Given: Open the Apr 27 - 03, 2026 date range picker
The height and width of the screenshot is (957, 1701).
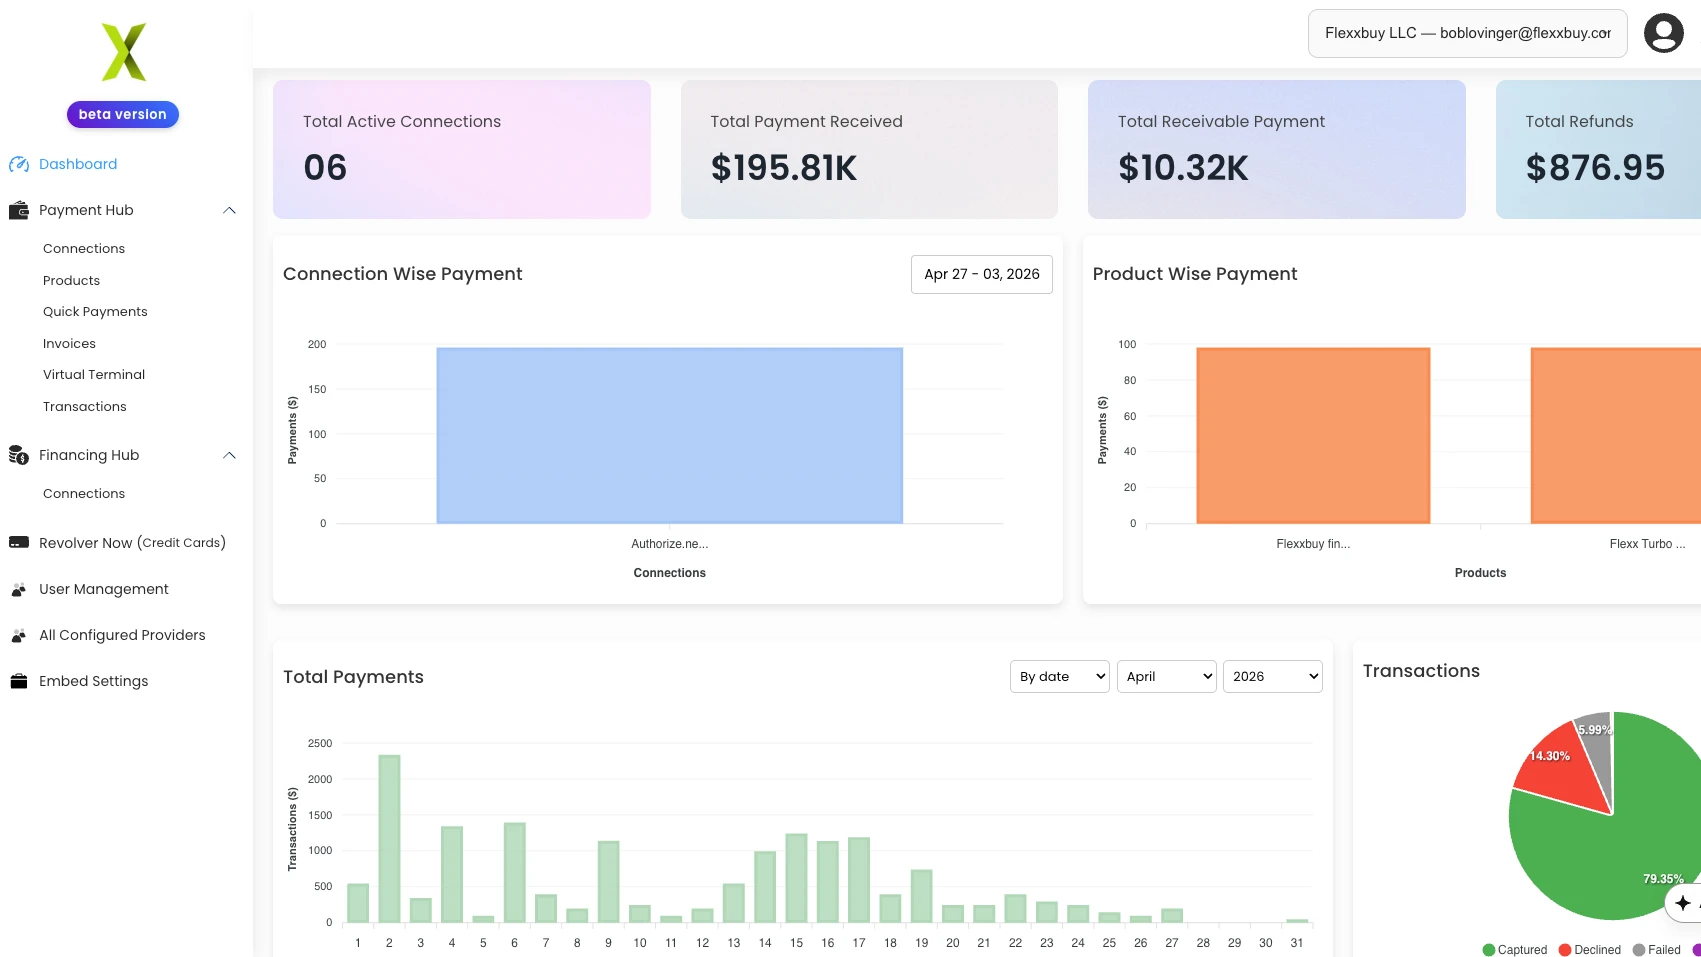Looking at the screenshot, I should pyautogui.click(x=982, y=274).
